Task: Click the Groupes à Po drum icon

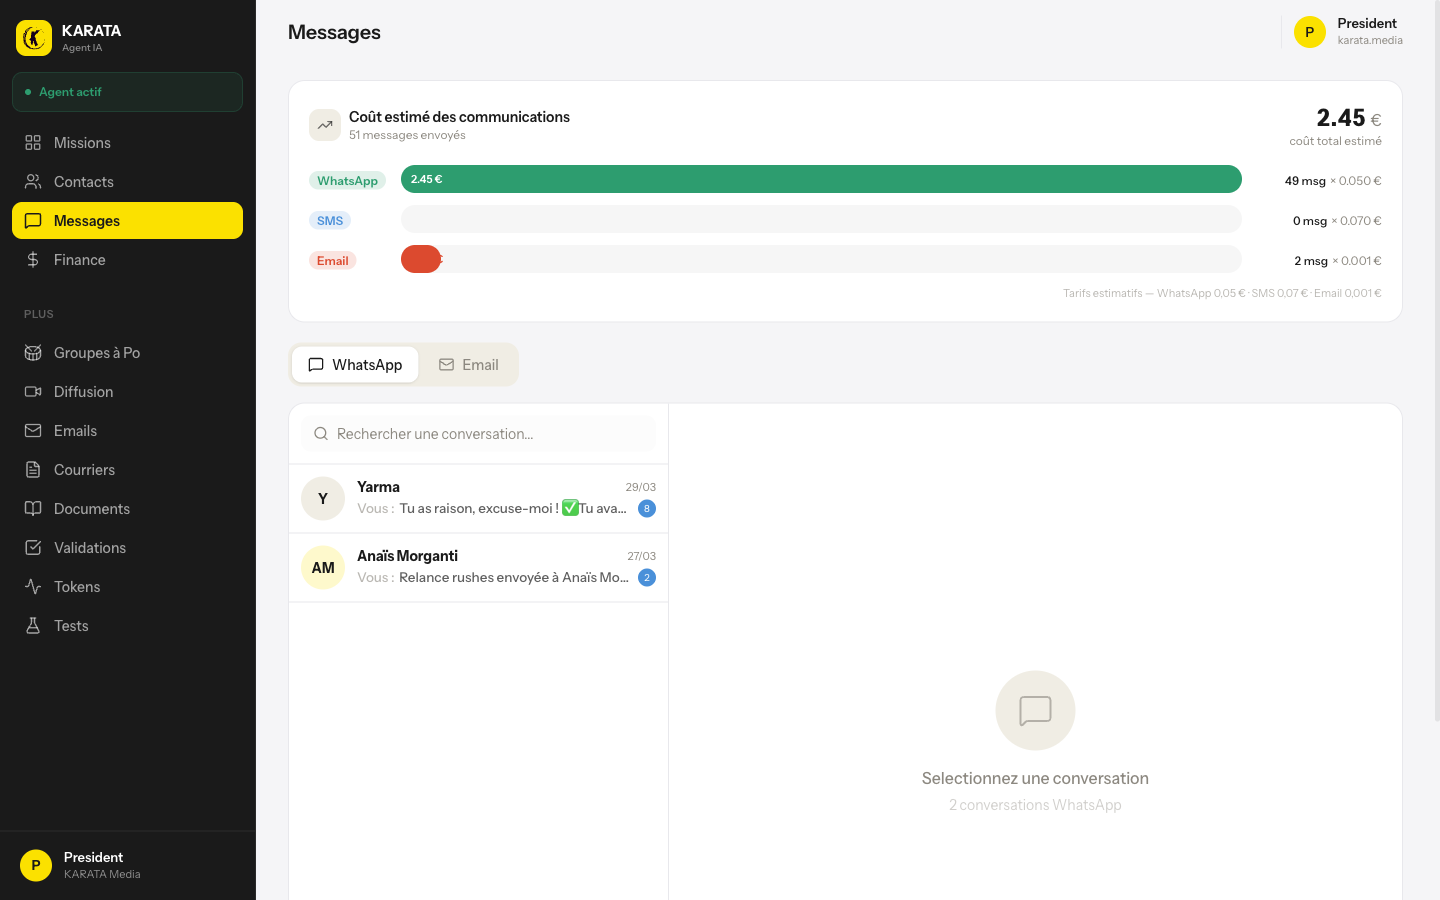Action: pyautogui.click(x=33, y=353)
